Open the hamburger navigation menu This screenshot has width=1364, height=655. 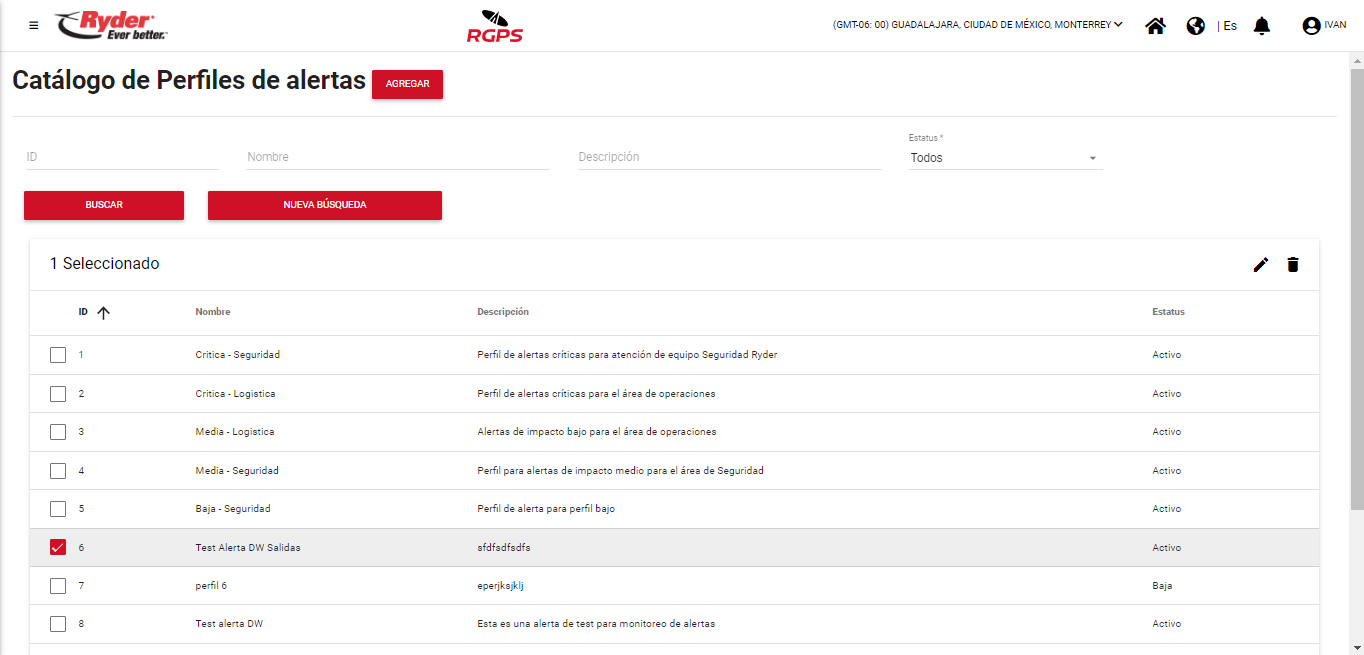34,25
